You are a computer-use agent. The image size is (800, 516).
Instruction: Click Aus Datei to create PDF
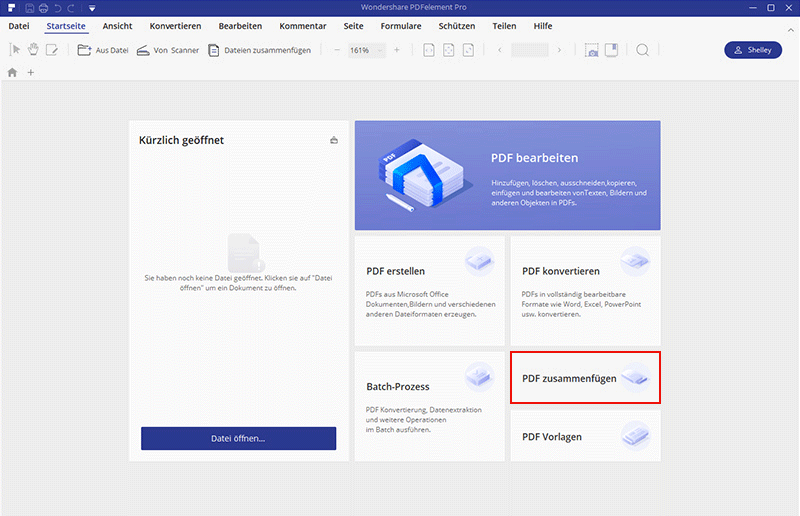(103, 50)
